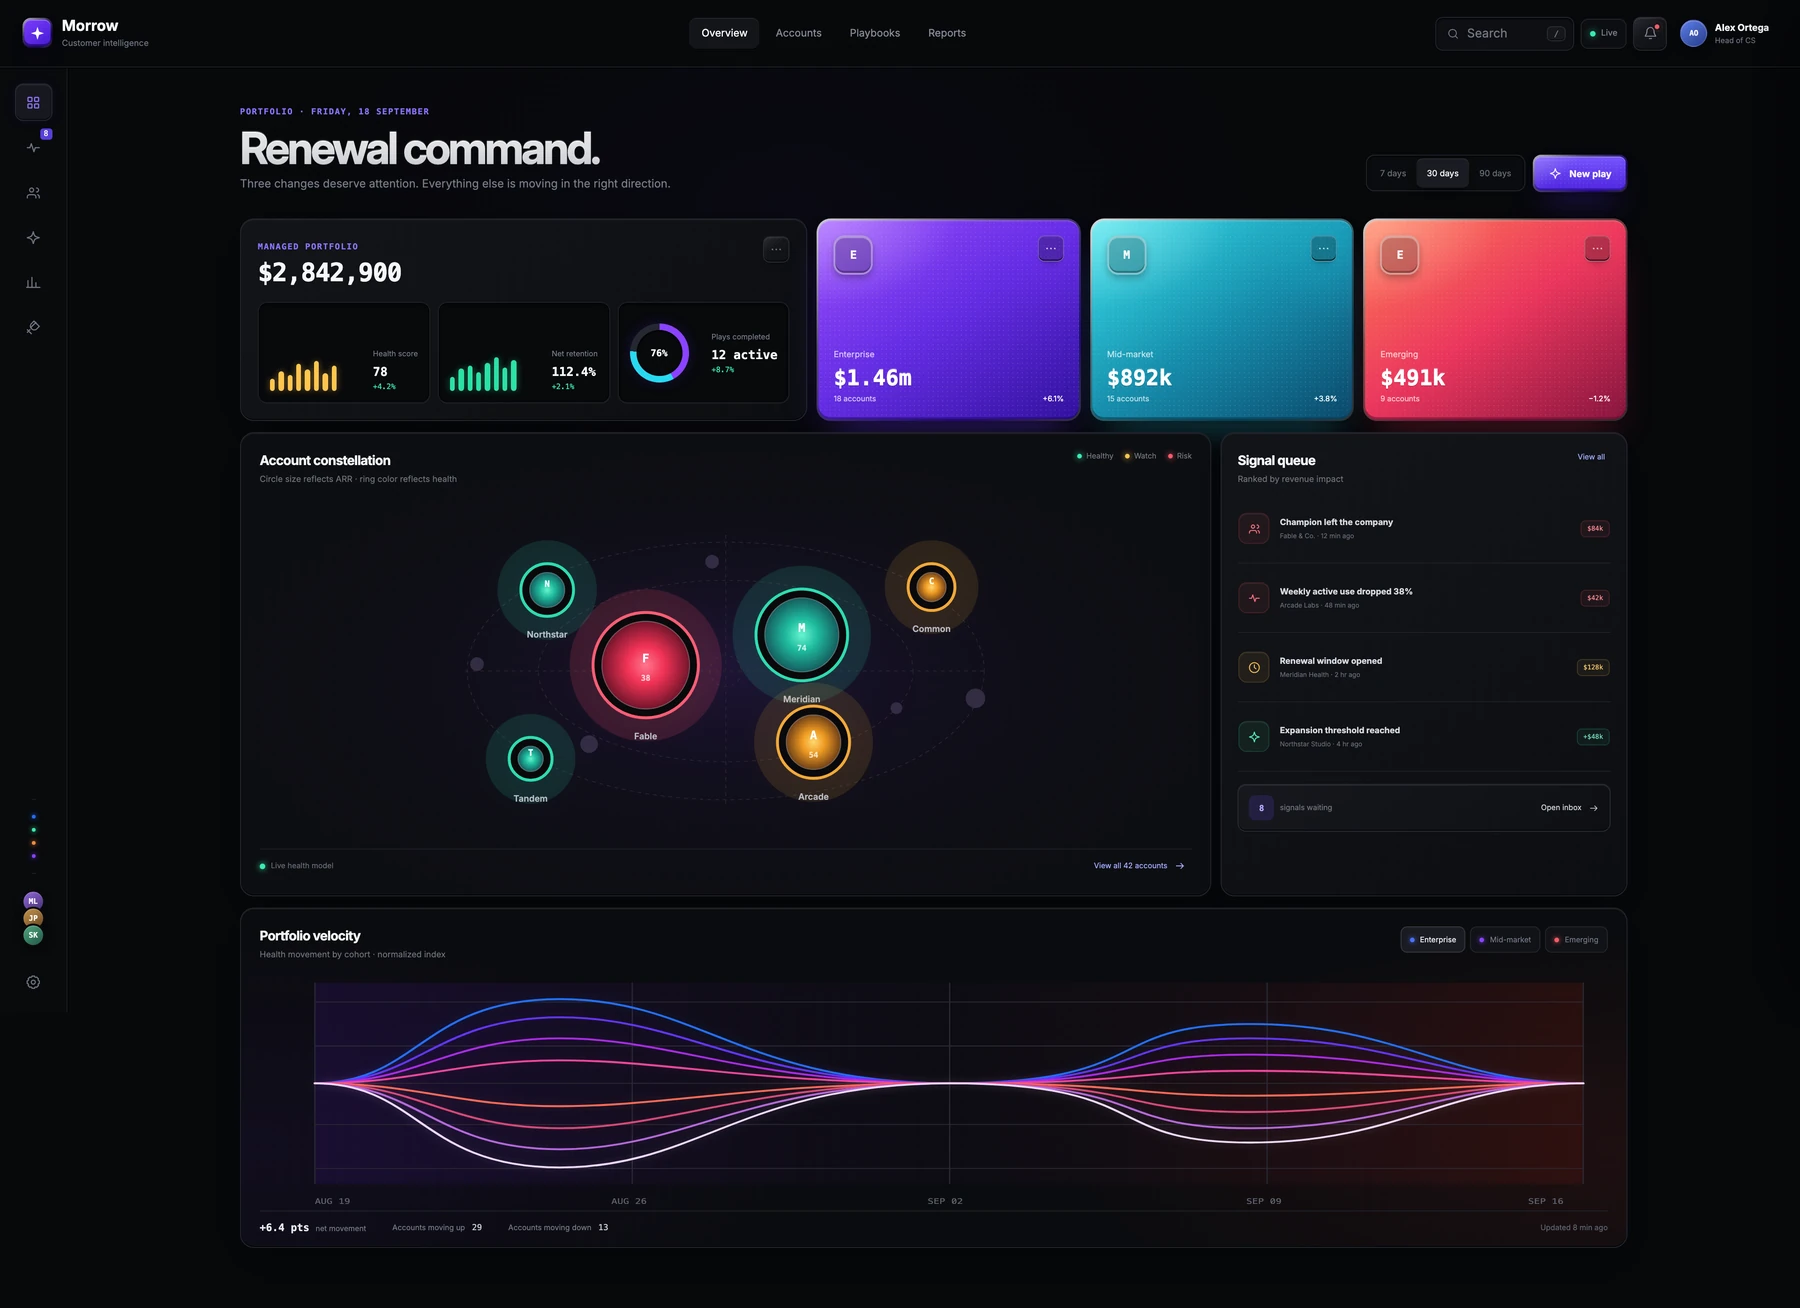Open View all in Signal queue
The height and width of the screenshot is (1308, 1800).
[1591, 457]
